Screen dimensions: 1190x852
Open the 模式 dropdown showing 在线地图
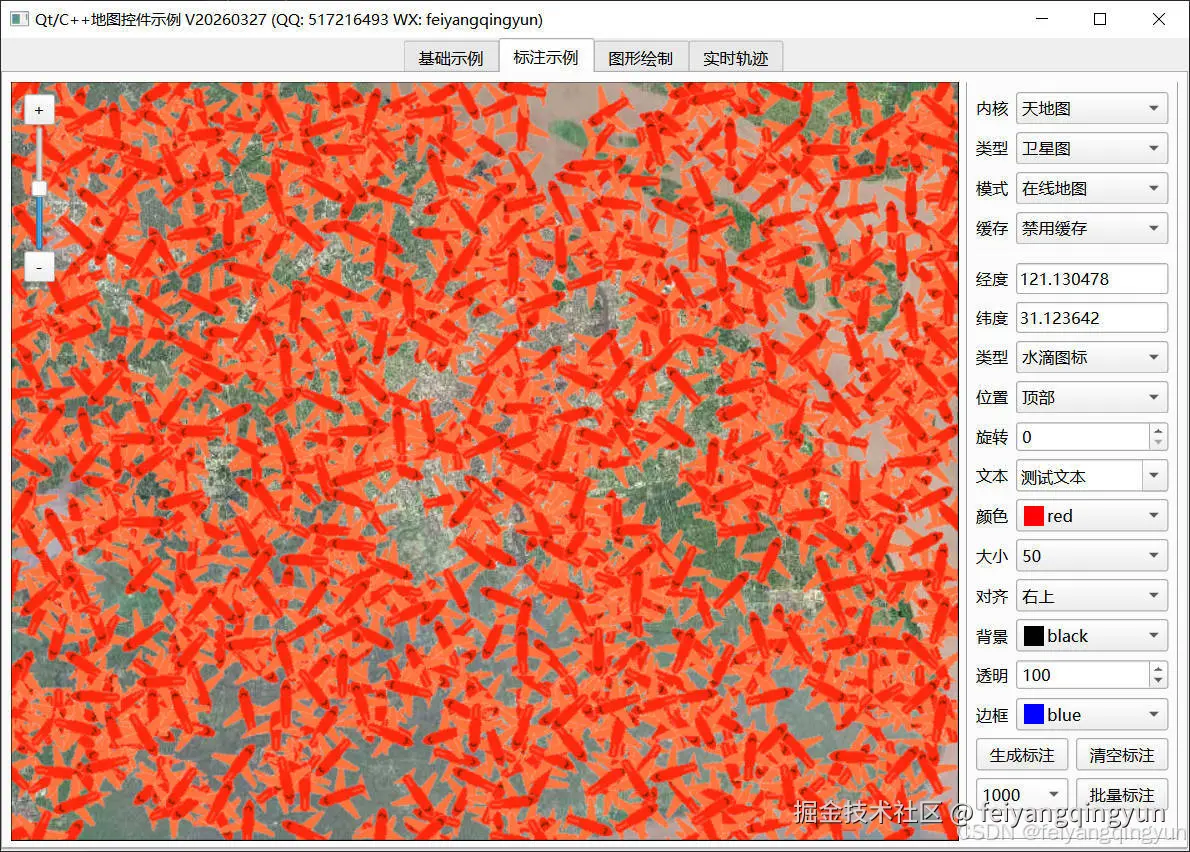point(1091,188)
